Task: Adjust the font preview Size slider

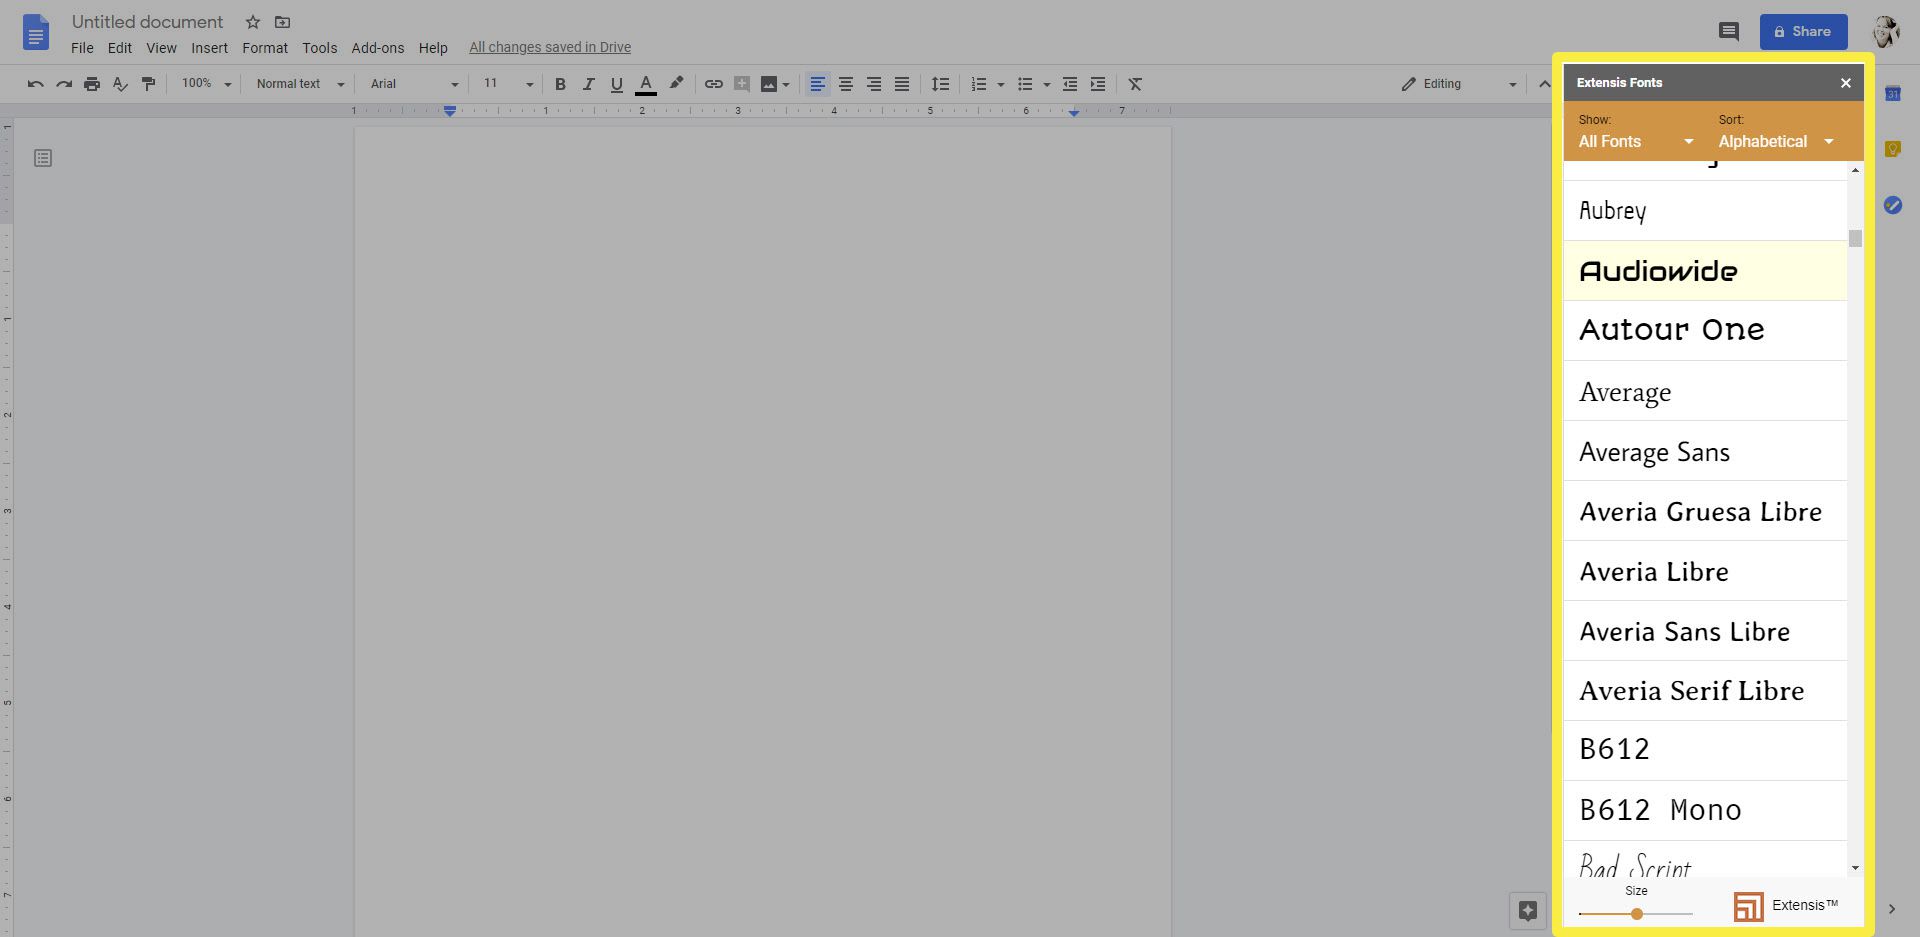Action: pyautogui.click(x=1636, y=914)
